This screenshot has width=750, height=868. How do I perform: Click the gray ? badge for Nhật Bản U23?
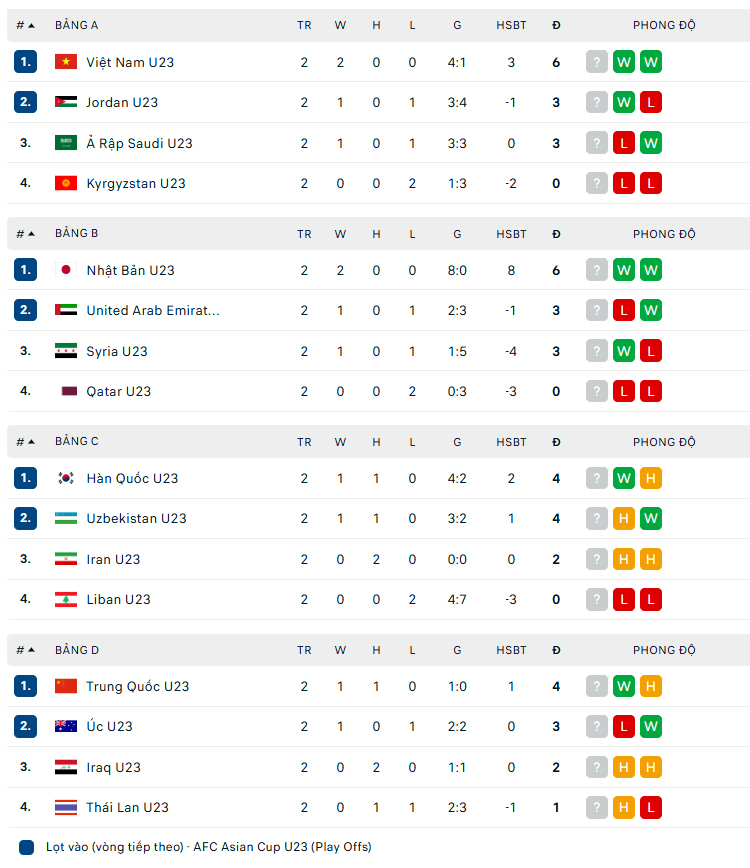pos(597,270)
